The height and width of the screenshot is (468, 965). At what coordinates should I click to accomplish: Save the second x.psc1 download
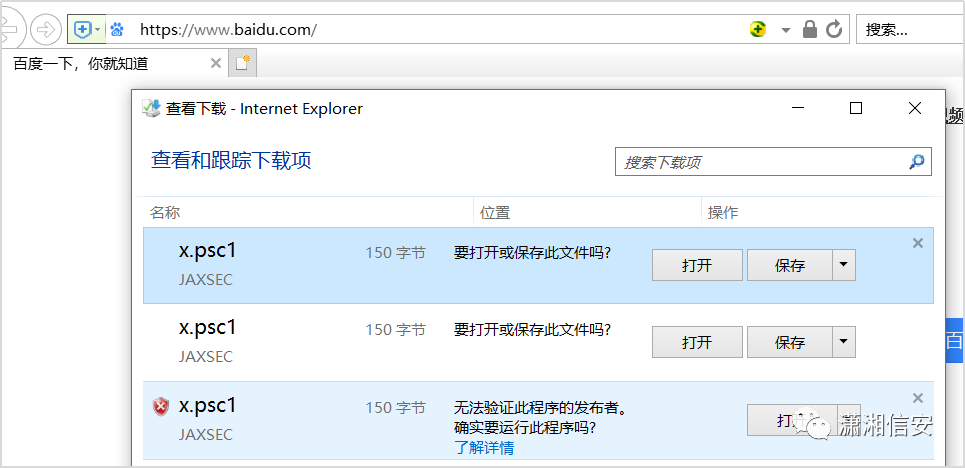[790, 342]
